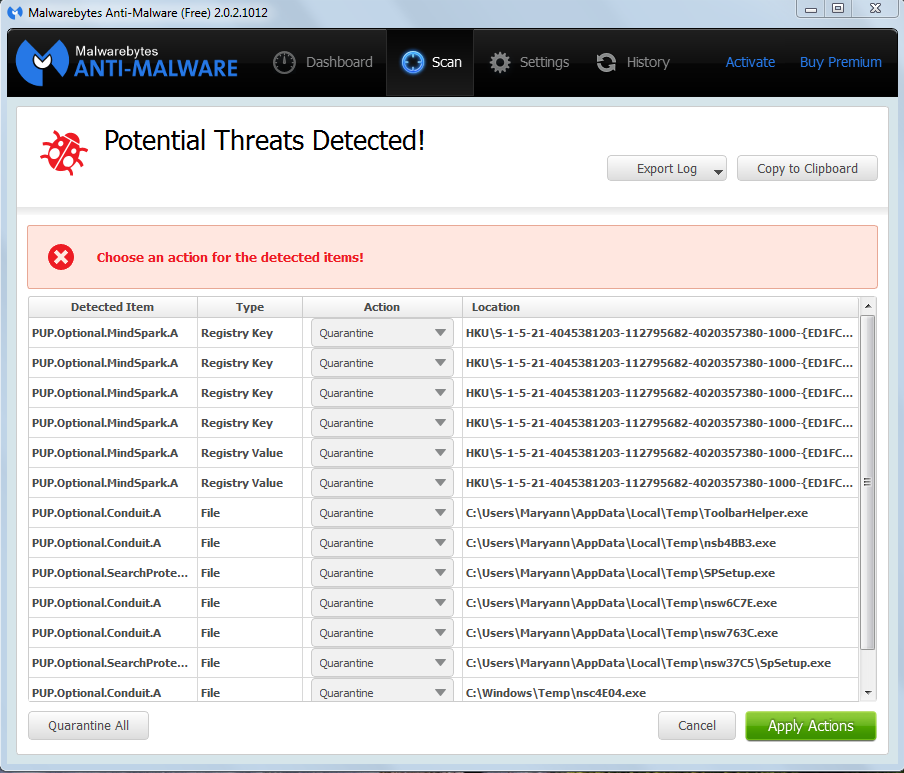Open action dropdown for nsw763C.exe row
Viewport: 904px width, 773px height.
point(382,632)
